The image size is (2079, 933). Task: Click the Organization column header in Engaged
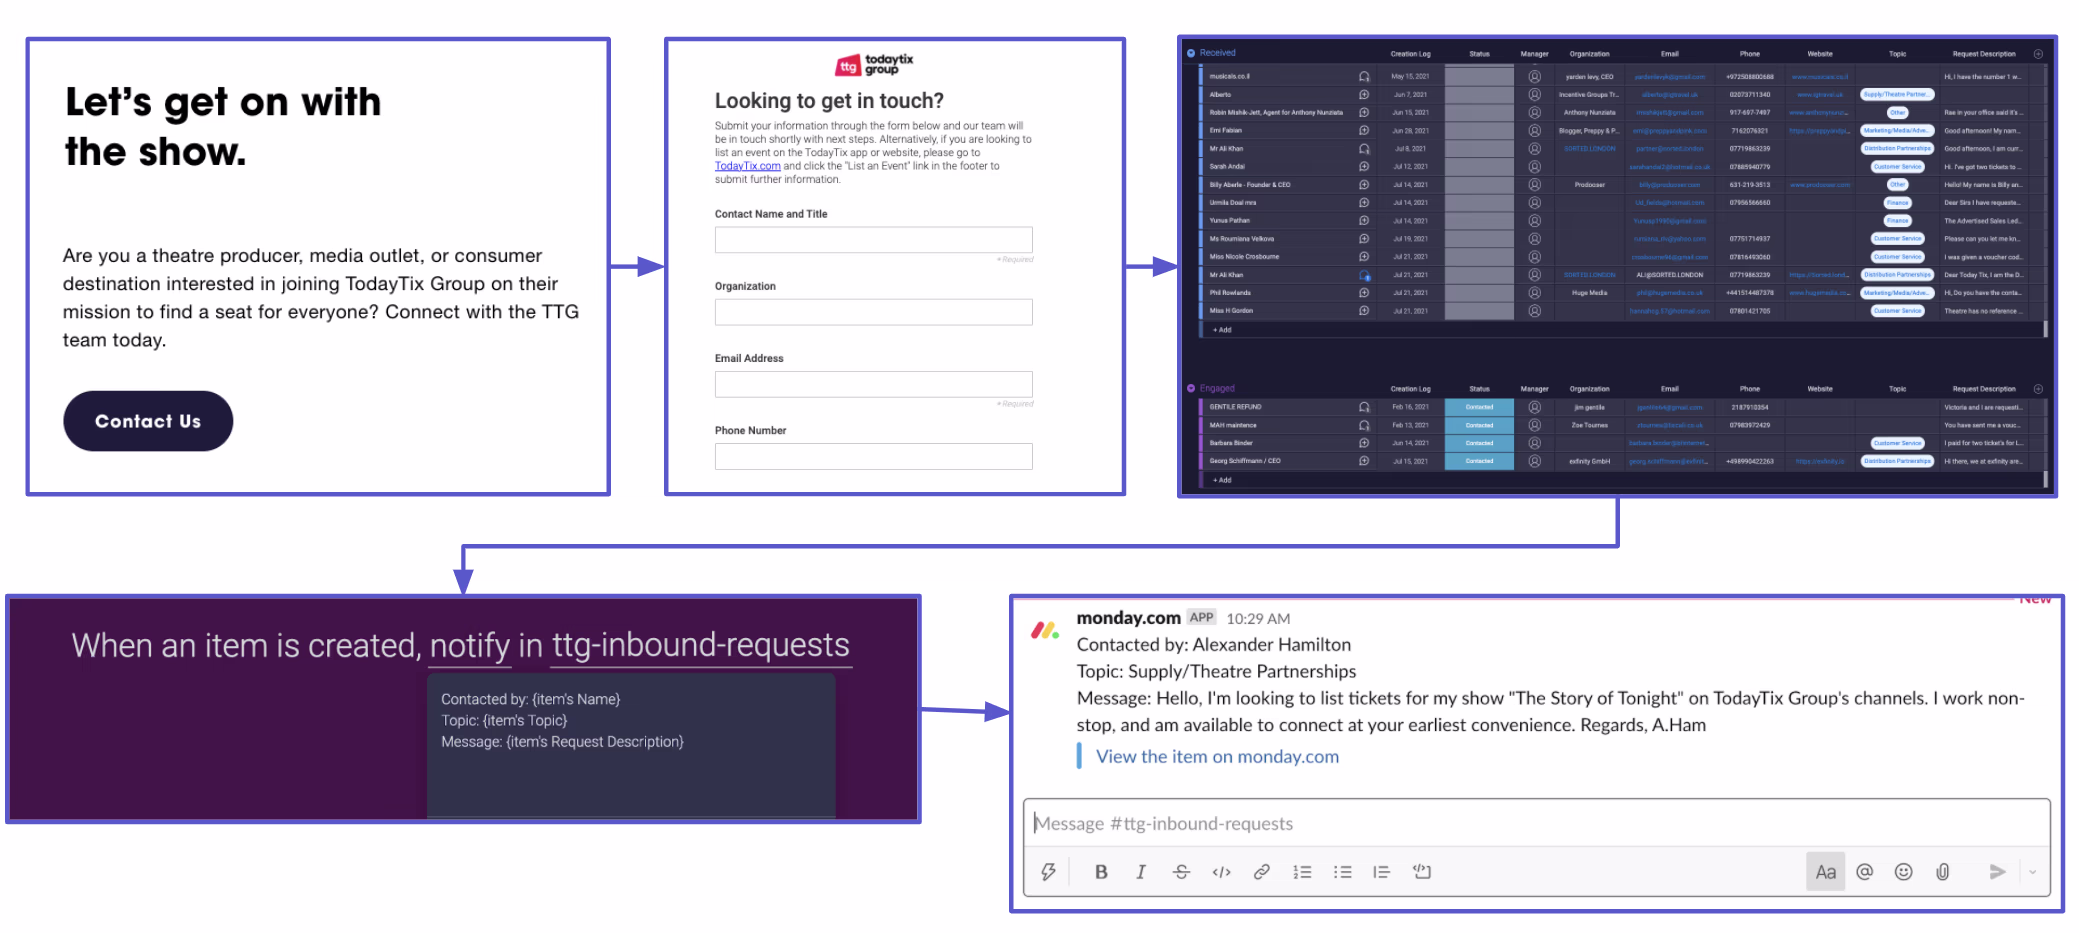click(1589, 389)
